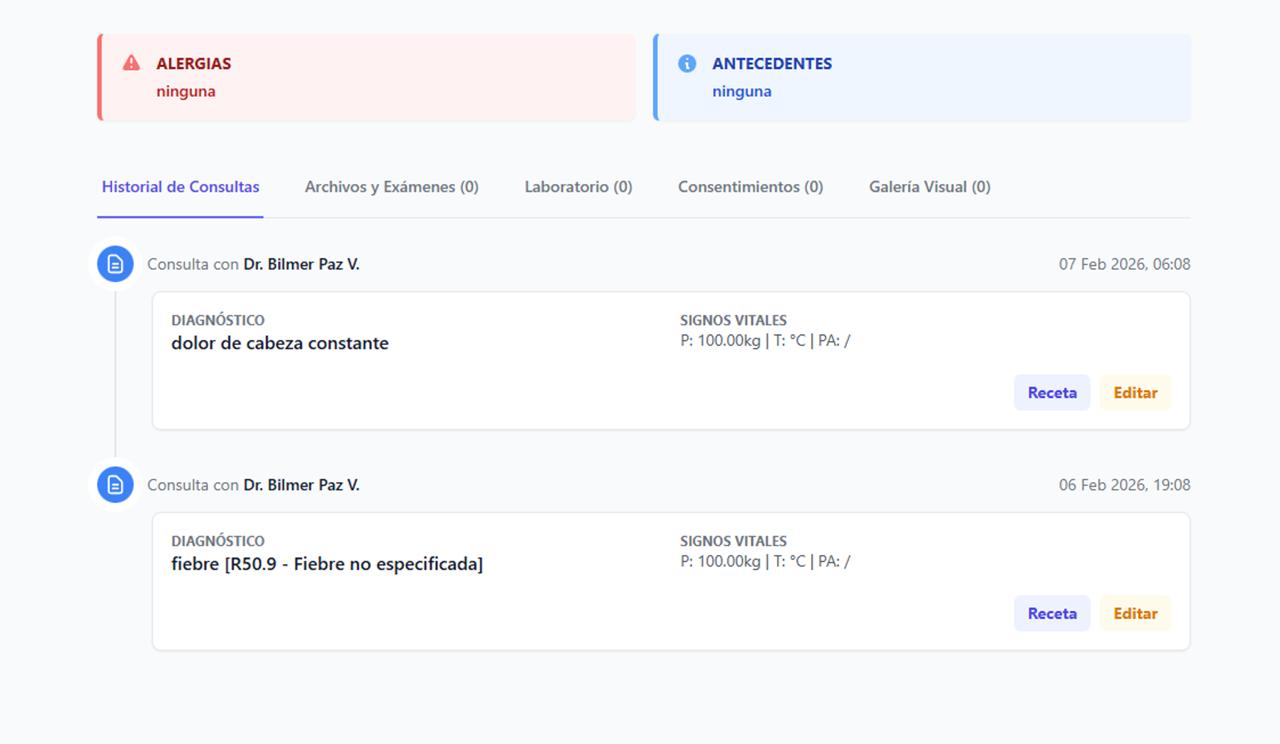Switch to the Archivos y Exámenes tab

(391, 186)
